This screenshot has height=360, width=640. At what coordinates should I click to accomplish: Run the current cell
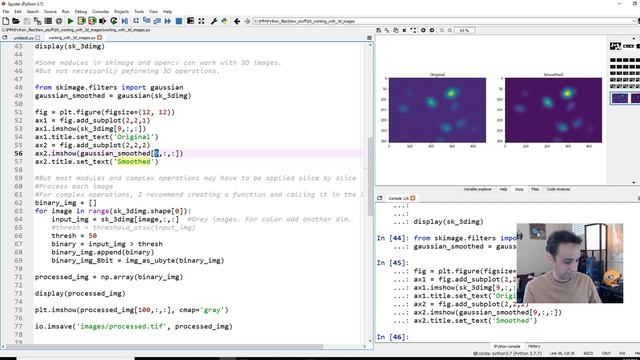tap(81, 21)
